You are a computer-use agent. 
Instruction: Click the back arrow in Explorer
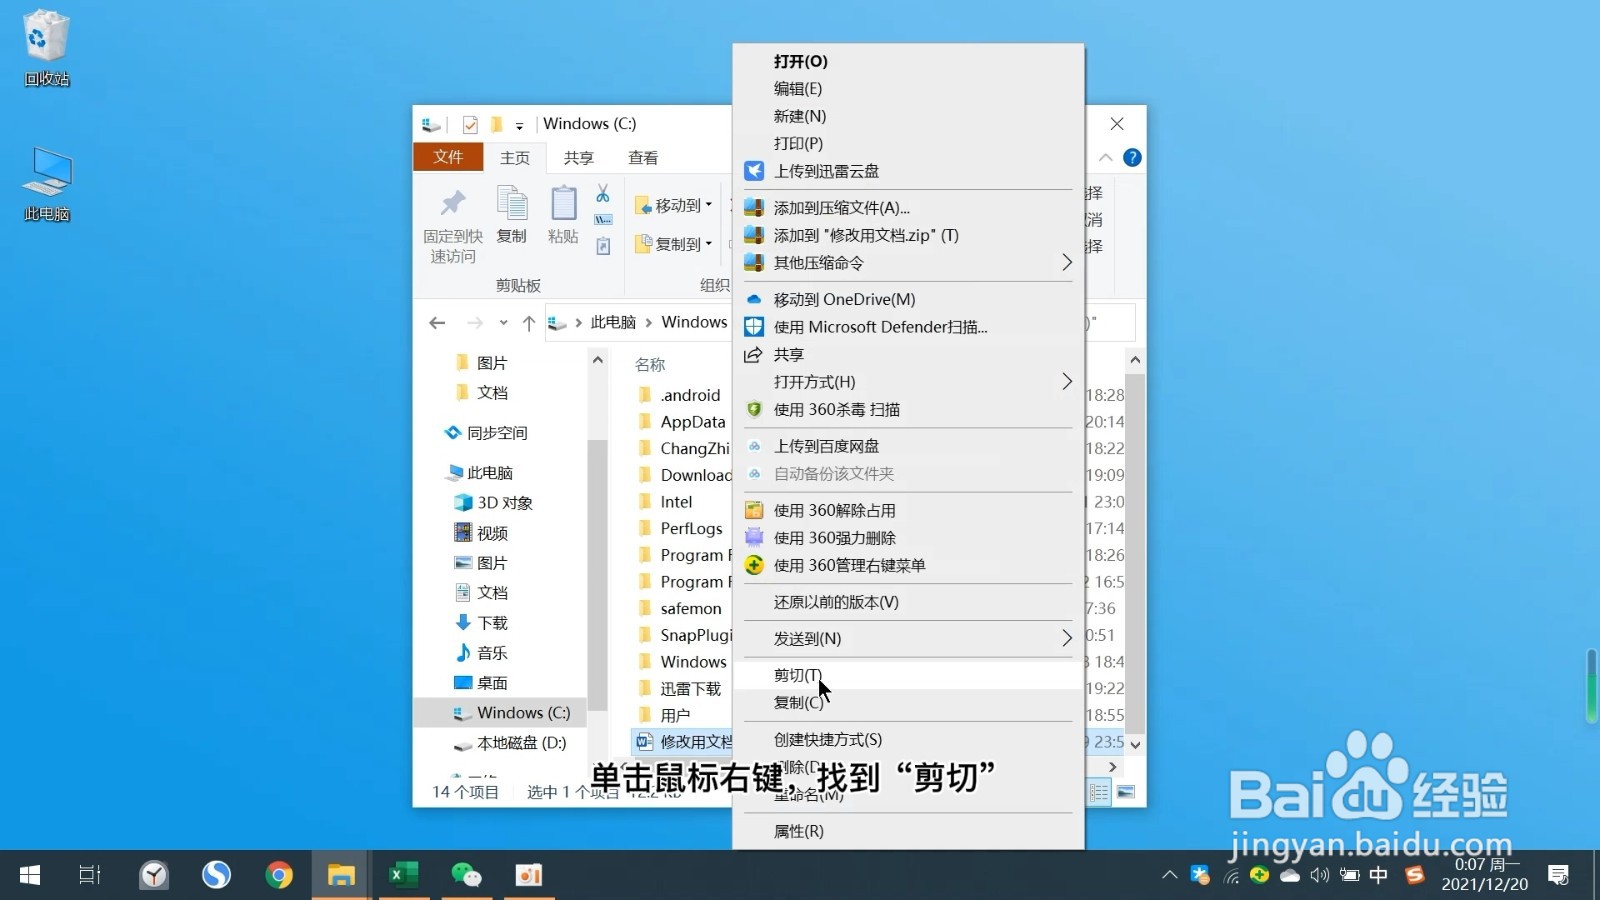tap(437, 322)
